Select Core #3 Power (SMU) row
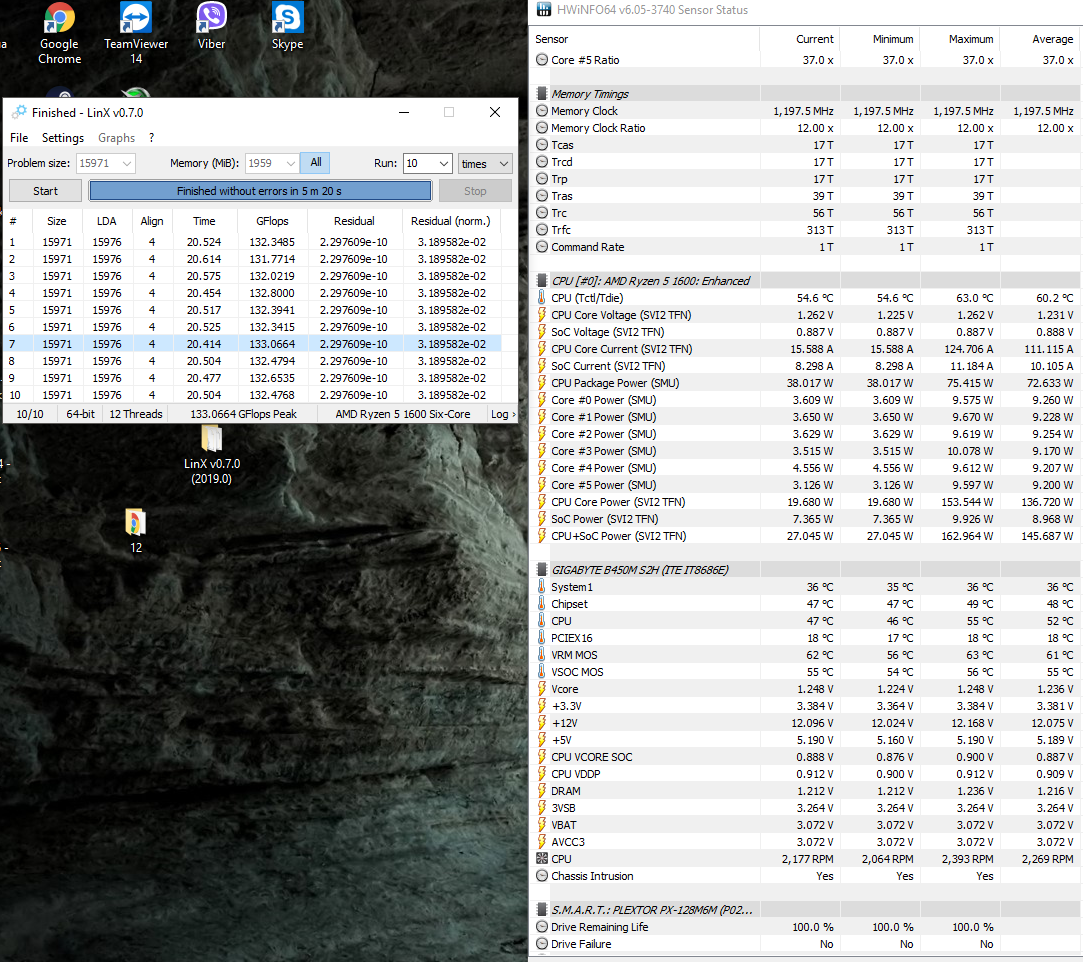Image resolution: width=1083 pixels, height=962 pixels. (805, 451)
